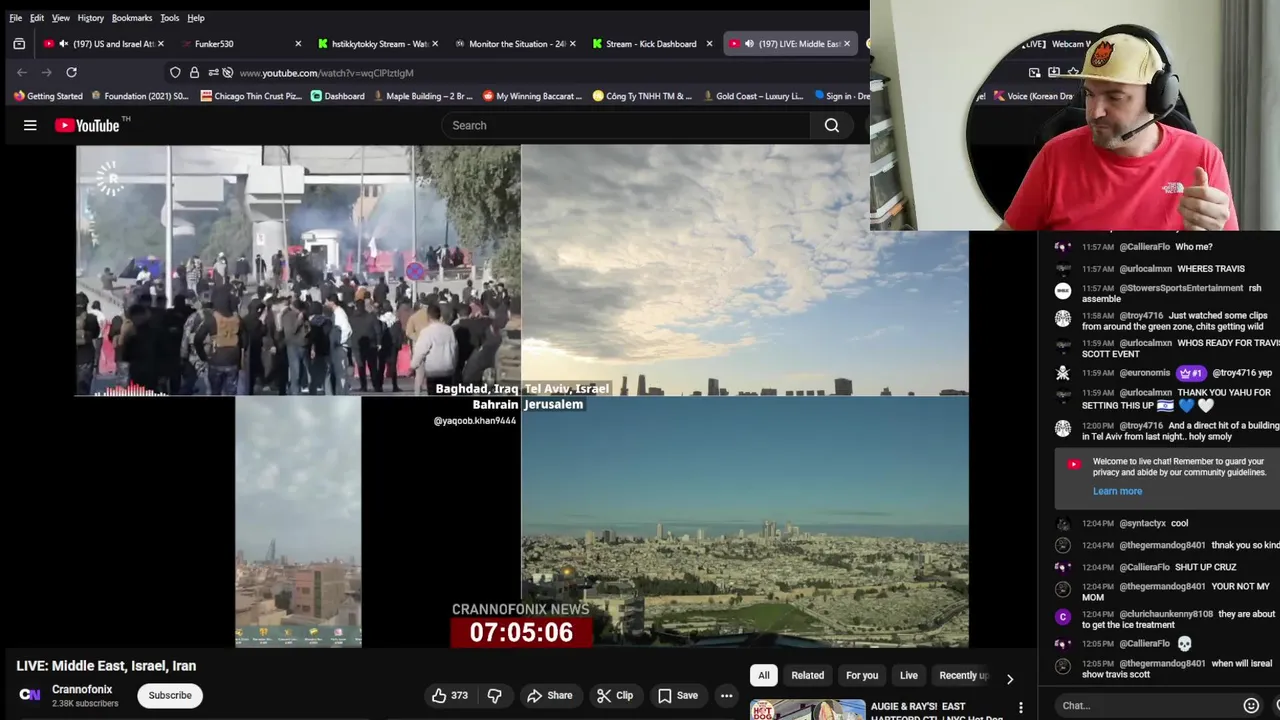Viewport: 1280px width, 720px height.
Task: Open the Help menu
Action: click(196, 18)
